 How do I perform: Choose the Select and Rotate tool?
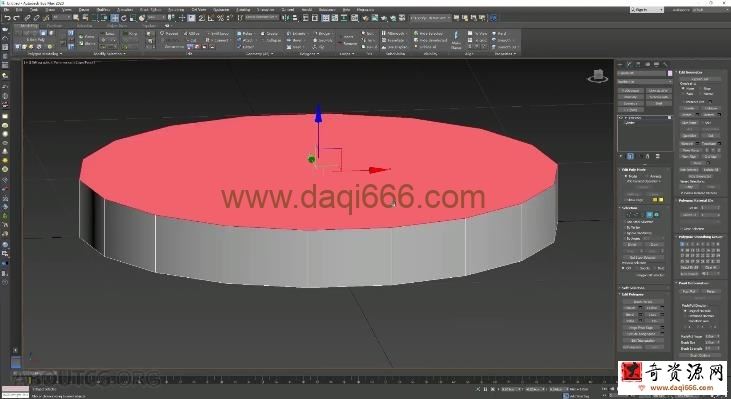tap(124, 18)
